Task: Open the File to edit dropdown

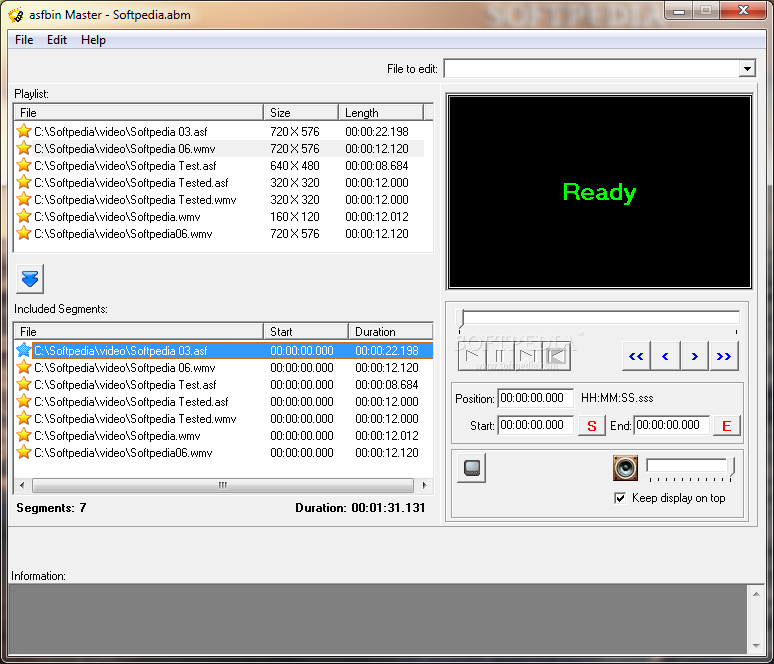Action: 747,69
